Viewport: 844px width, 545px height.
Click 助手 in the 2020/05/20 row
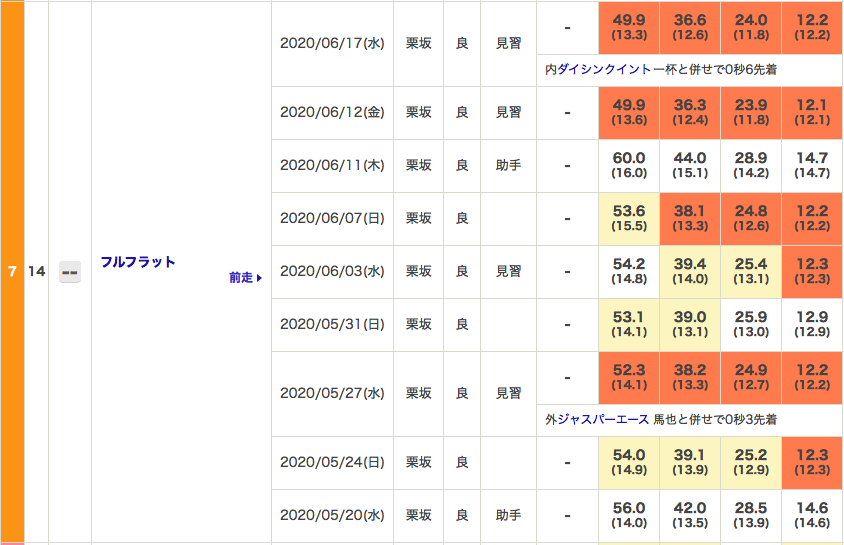pyautogui.click(x=508, y=515)
